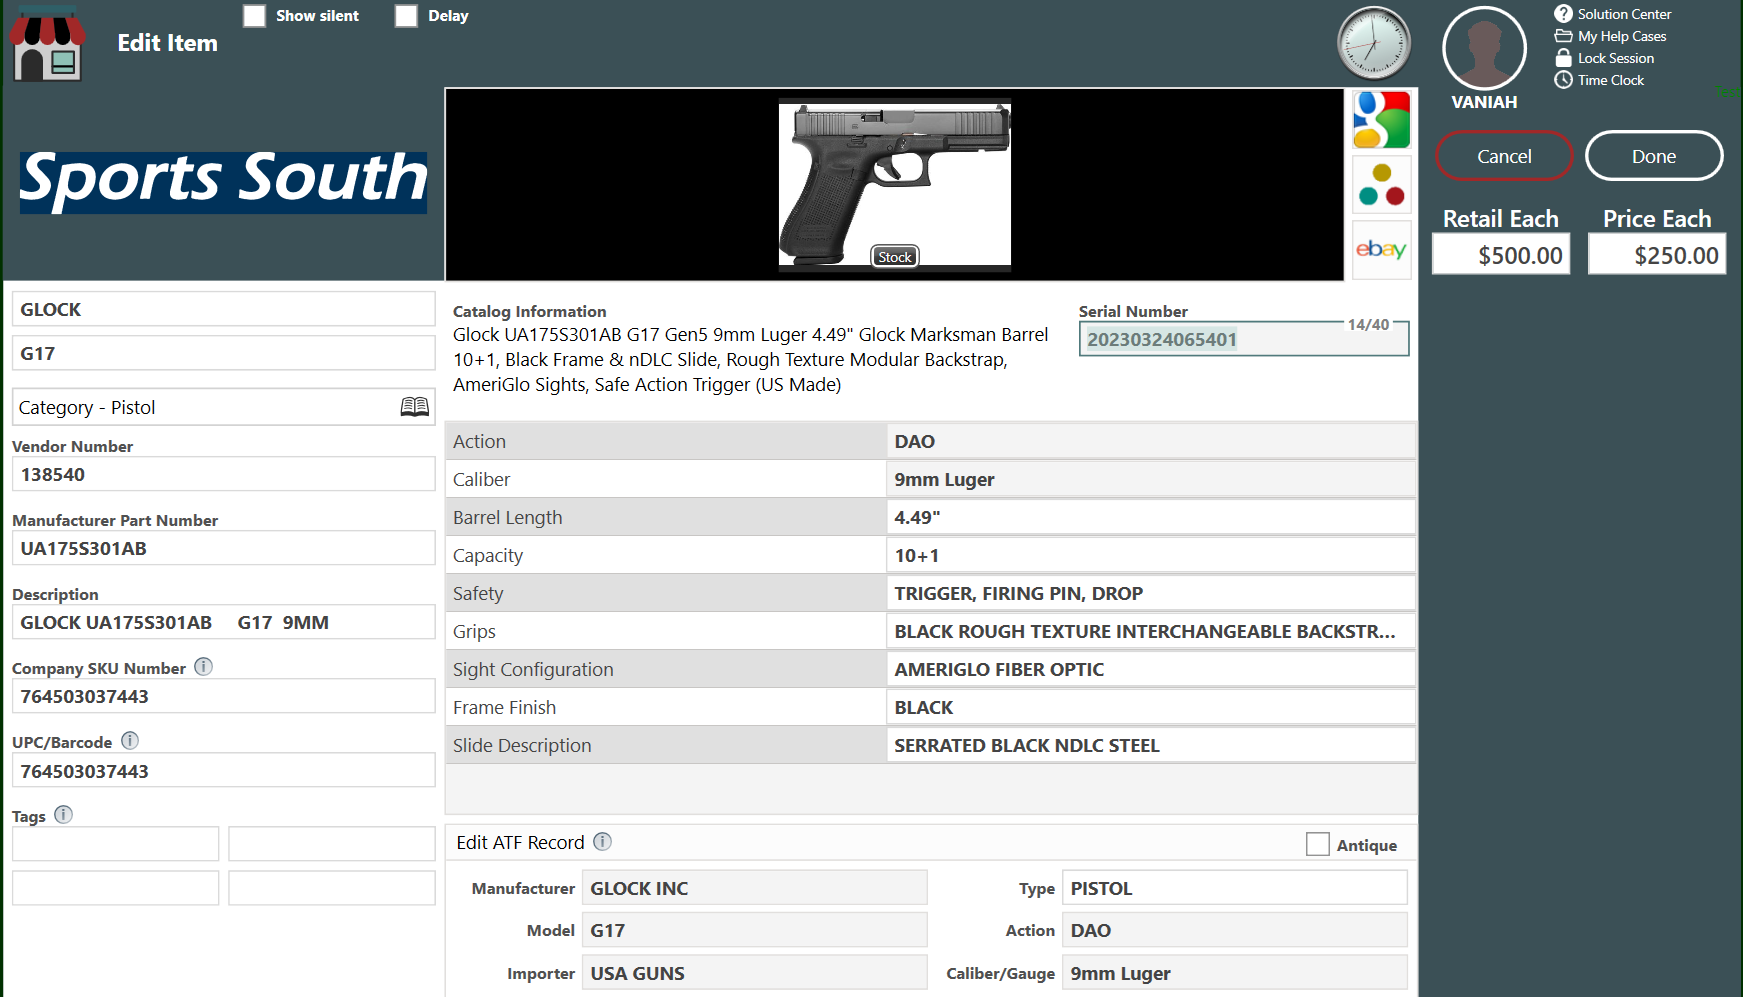
Task: Edit the Retail Each price field
Action: pos(1501,255)
